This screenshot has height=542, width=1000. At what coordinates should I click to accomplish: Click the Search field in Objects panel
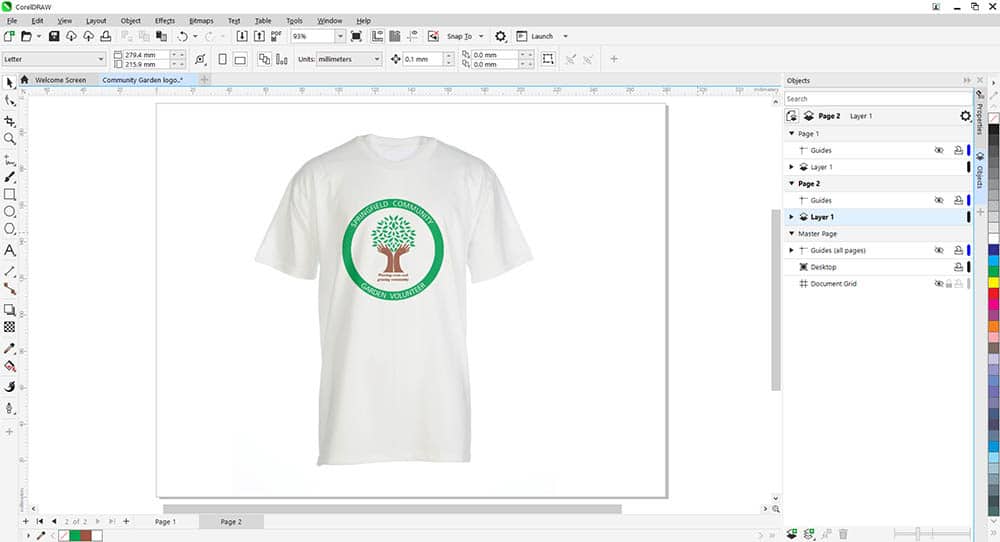875,99
